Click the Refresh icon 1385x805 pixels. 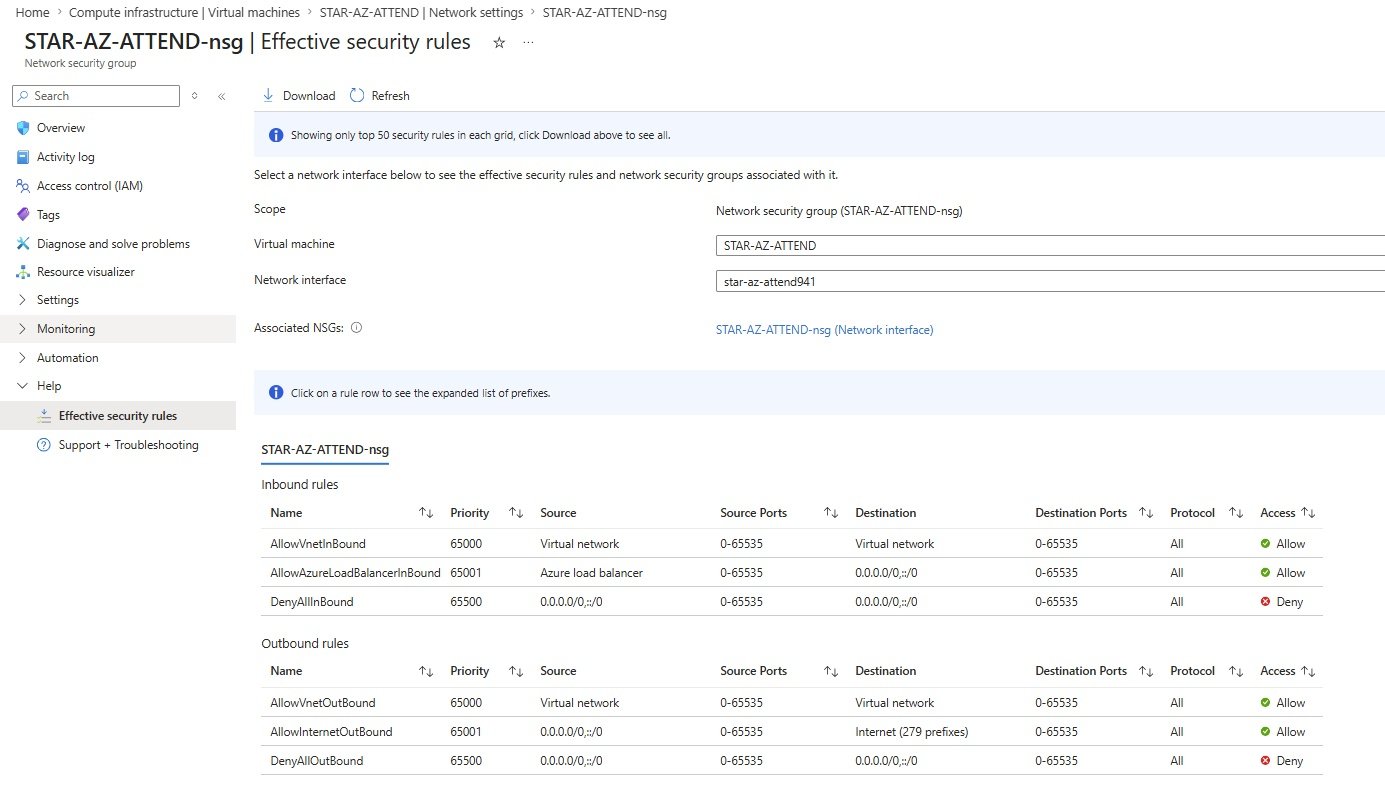pos(357,96)
